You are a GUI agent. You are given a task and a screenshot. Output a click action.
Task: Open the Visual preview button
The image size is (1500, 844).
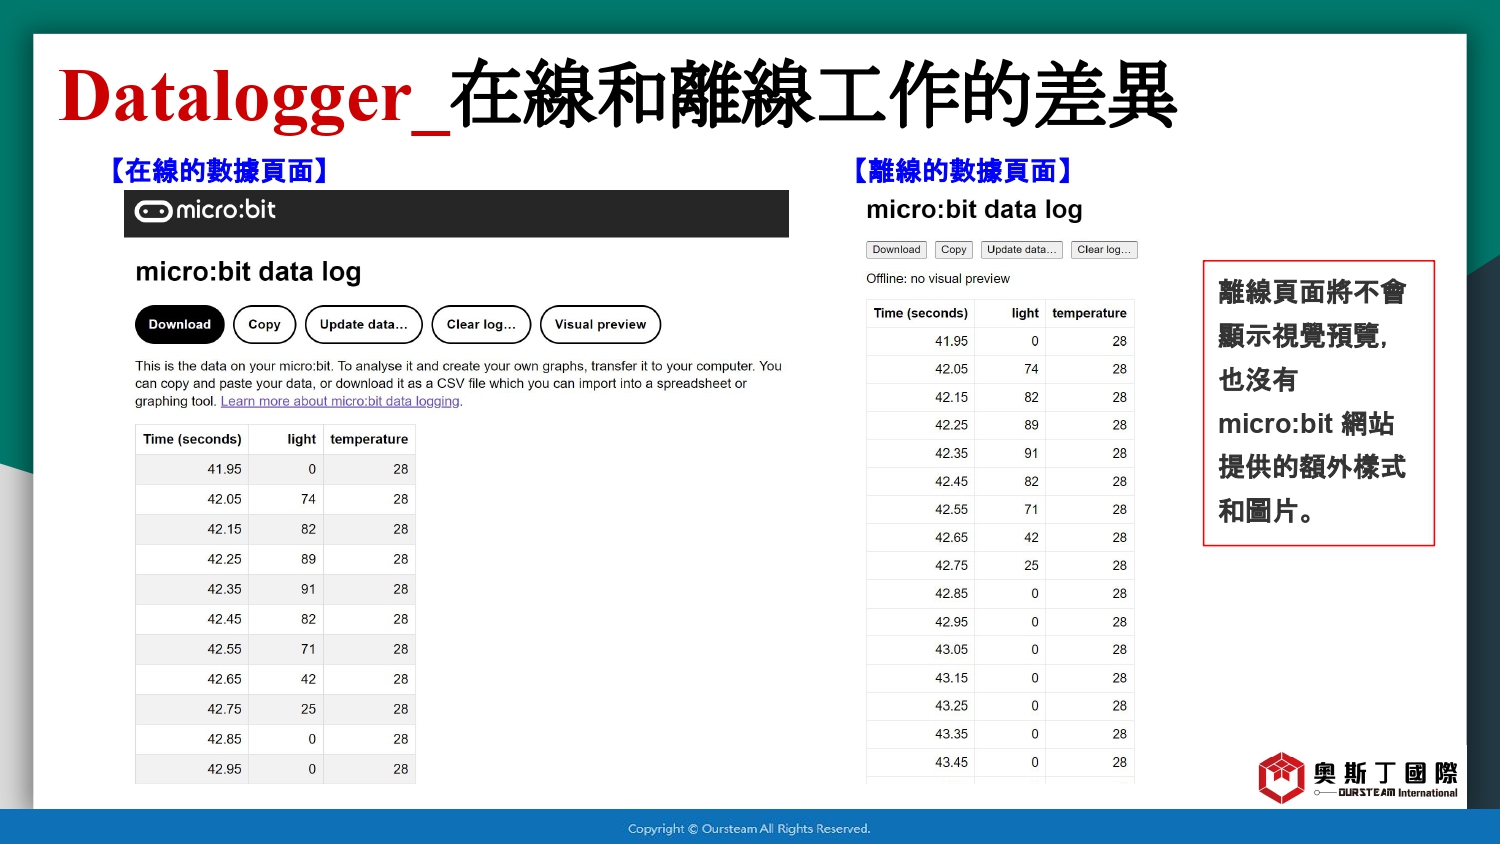(600, 324)
